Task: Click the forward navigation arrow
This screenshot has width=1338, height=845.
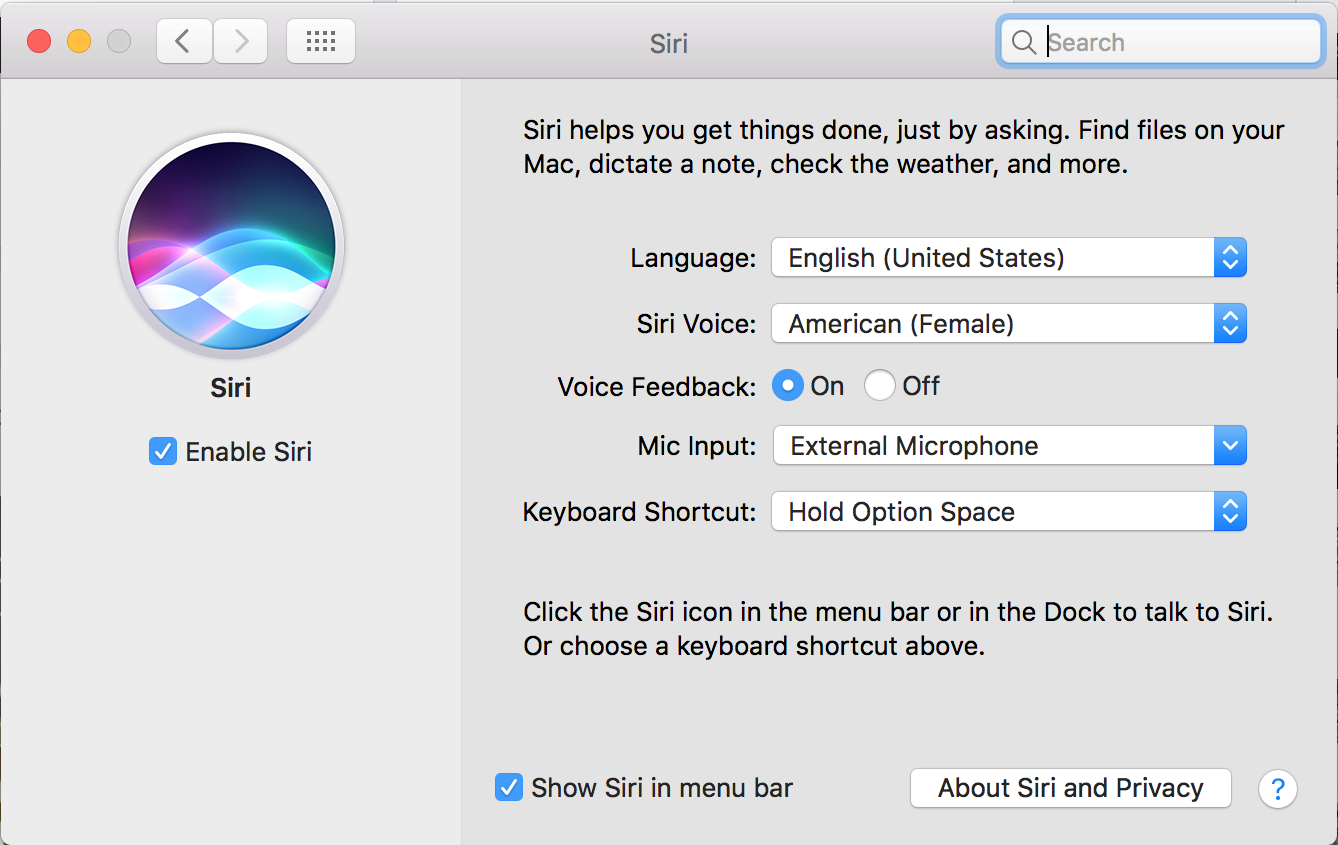Action: (240, 41)
